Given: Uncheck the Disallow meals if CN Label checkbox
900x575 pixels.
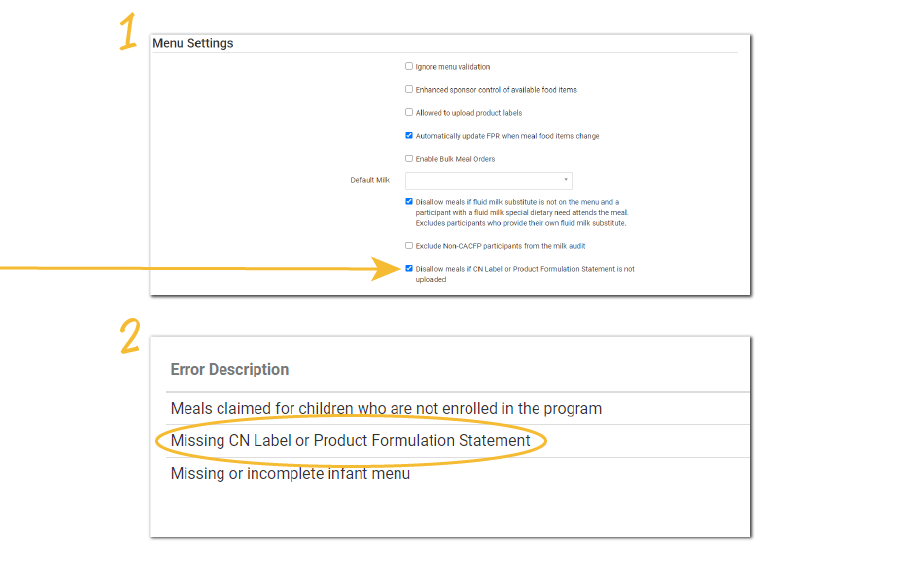Looking at the screenshot, I should [409, 269].
